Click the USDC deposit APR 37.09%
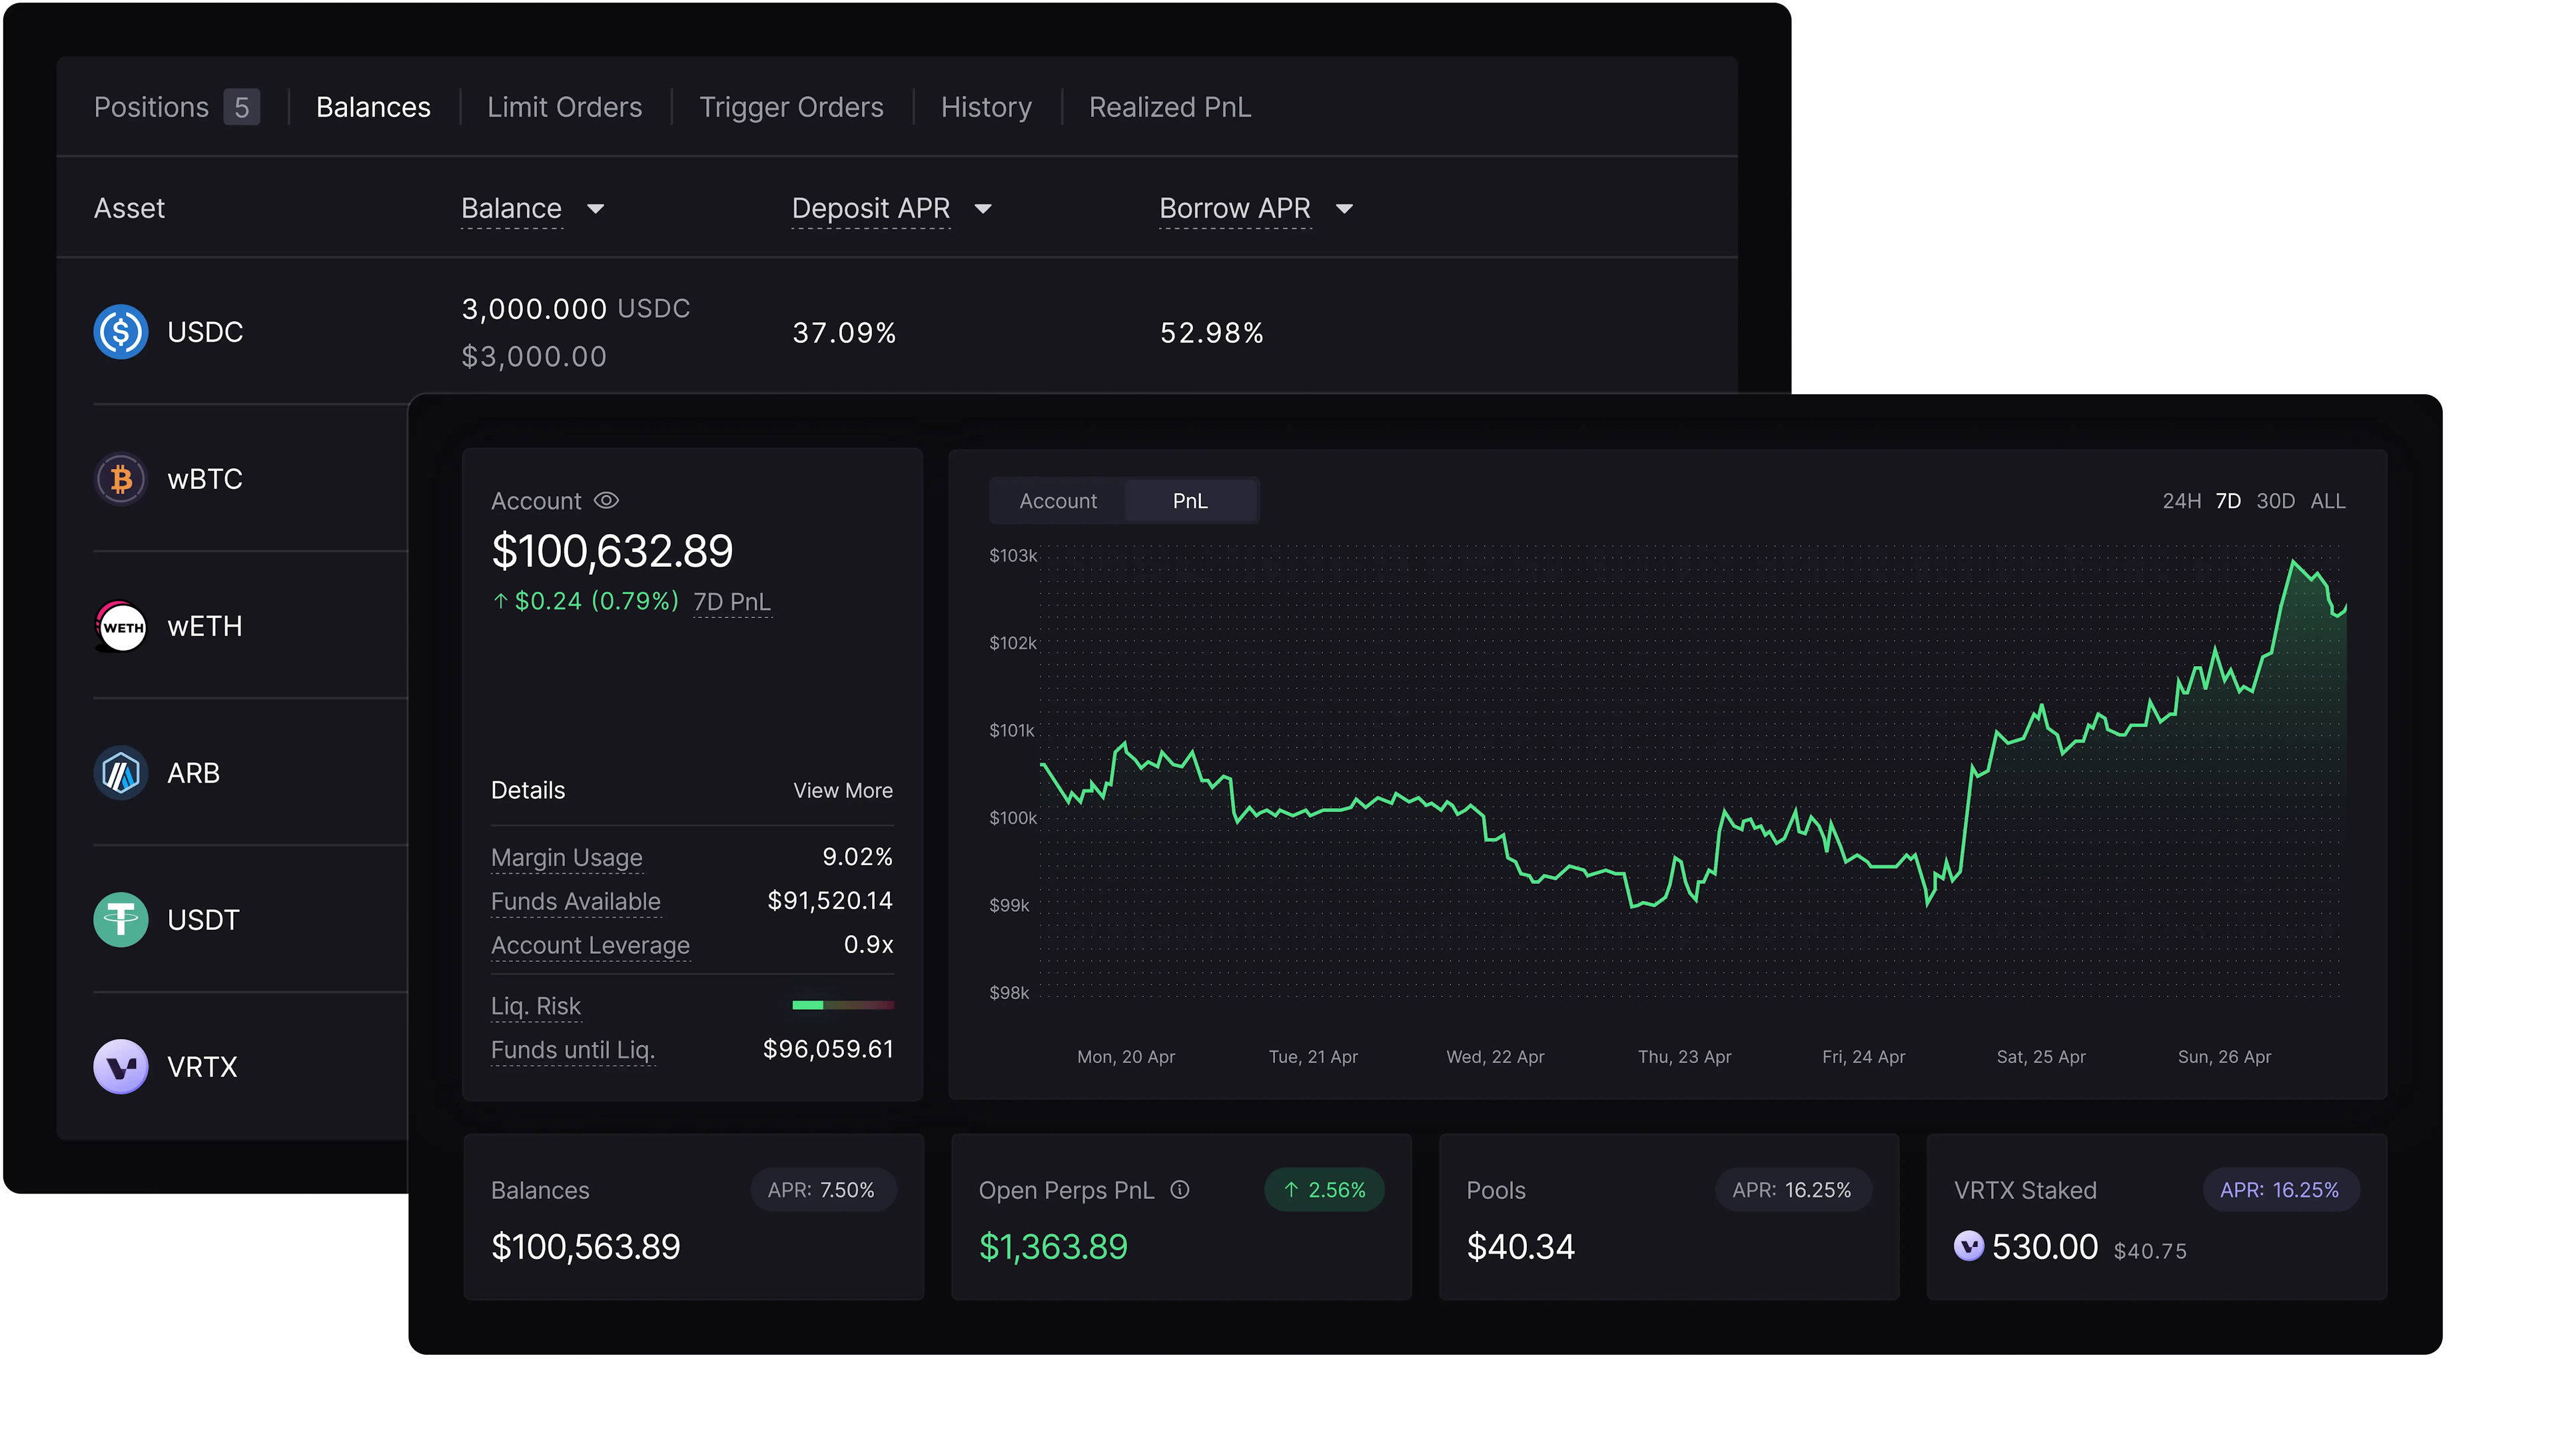2558x1456 pixels. pos(844,332)
